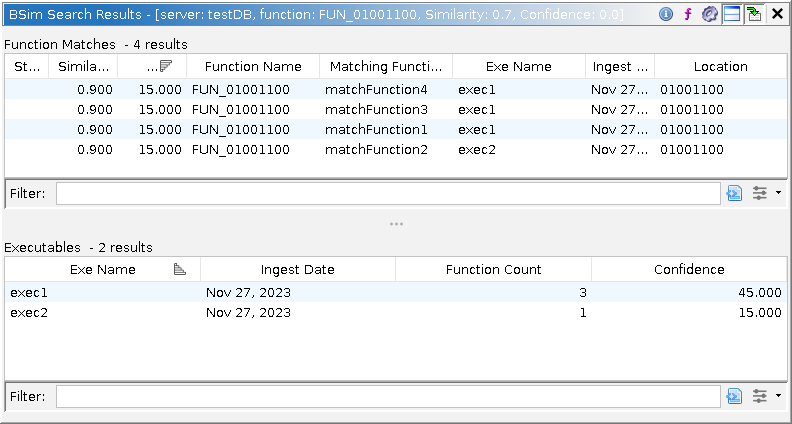
Task: Sort by Location column header
Action: tap(720, 67)
